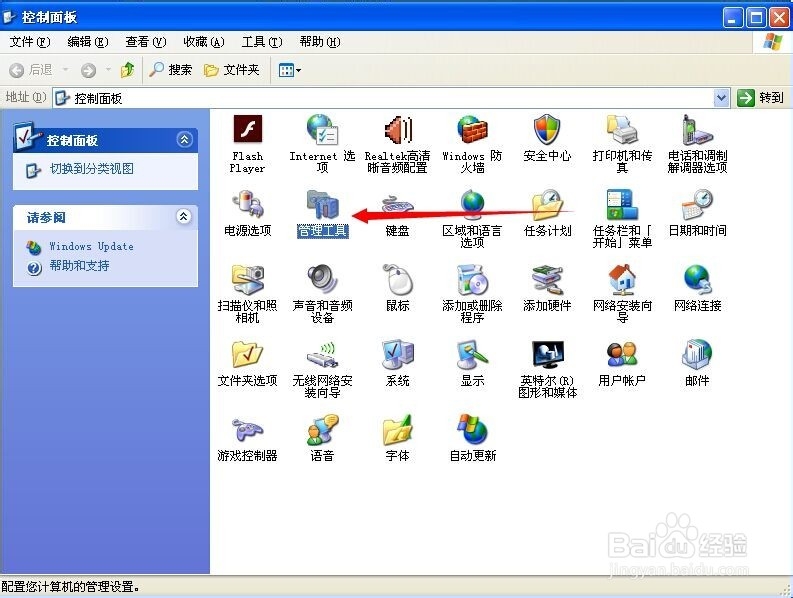The width and height of the screenshot is (793, 598).
Task: Collapse the 控制面板 side panel
Action: 185,140
